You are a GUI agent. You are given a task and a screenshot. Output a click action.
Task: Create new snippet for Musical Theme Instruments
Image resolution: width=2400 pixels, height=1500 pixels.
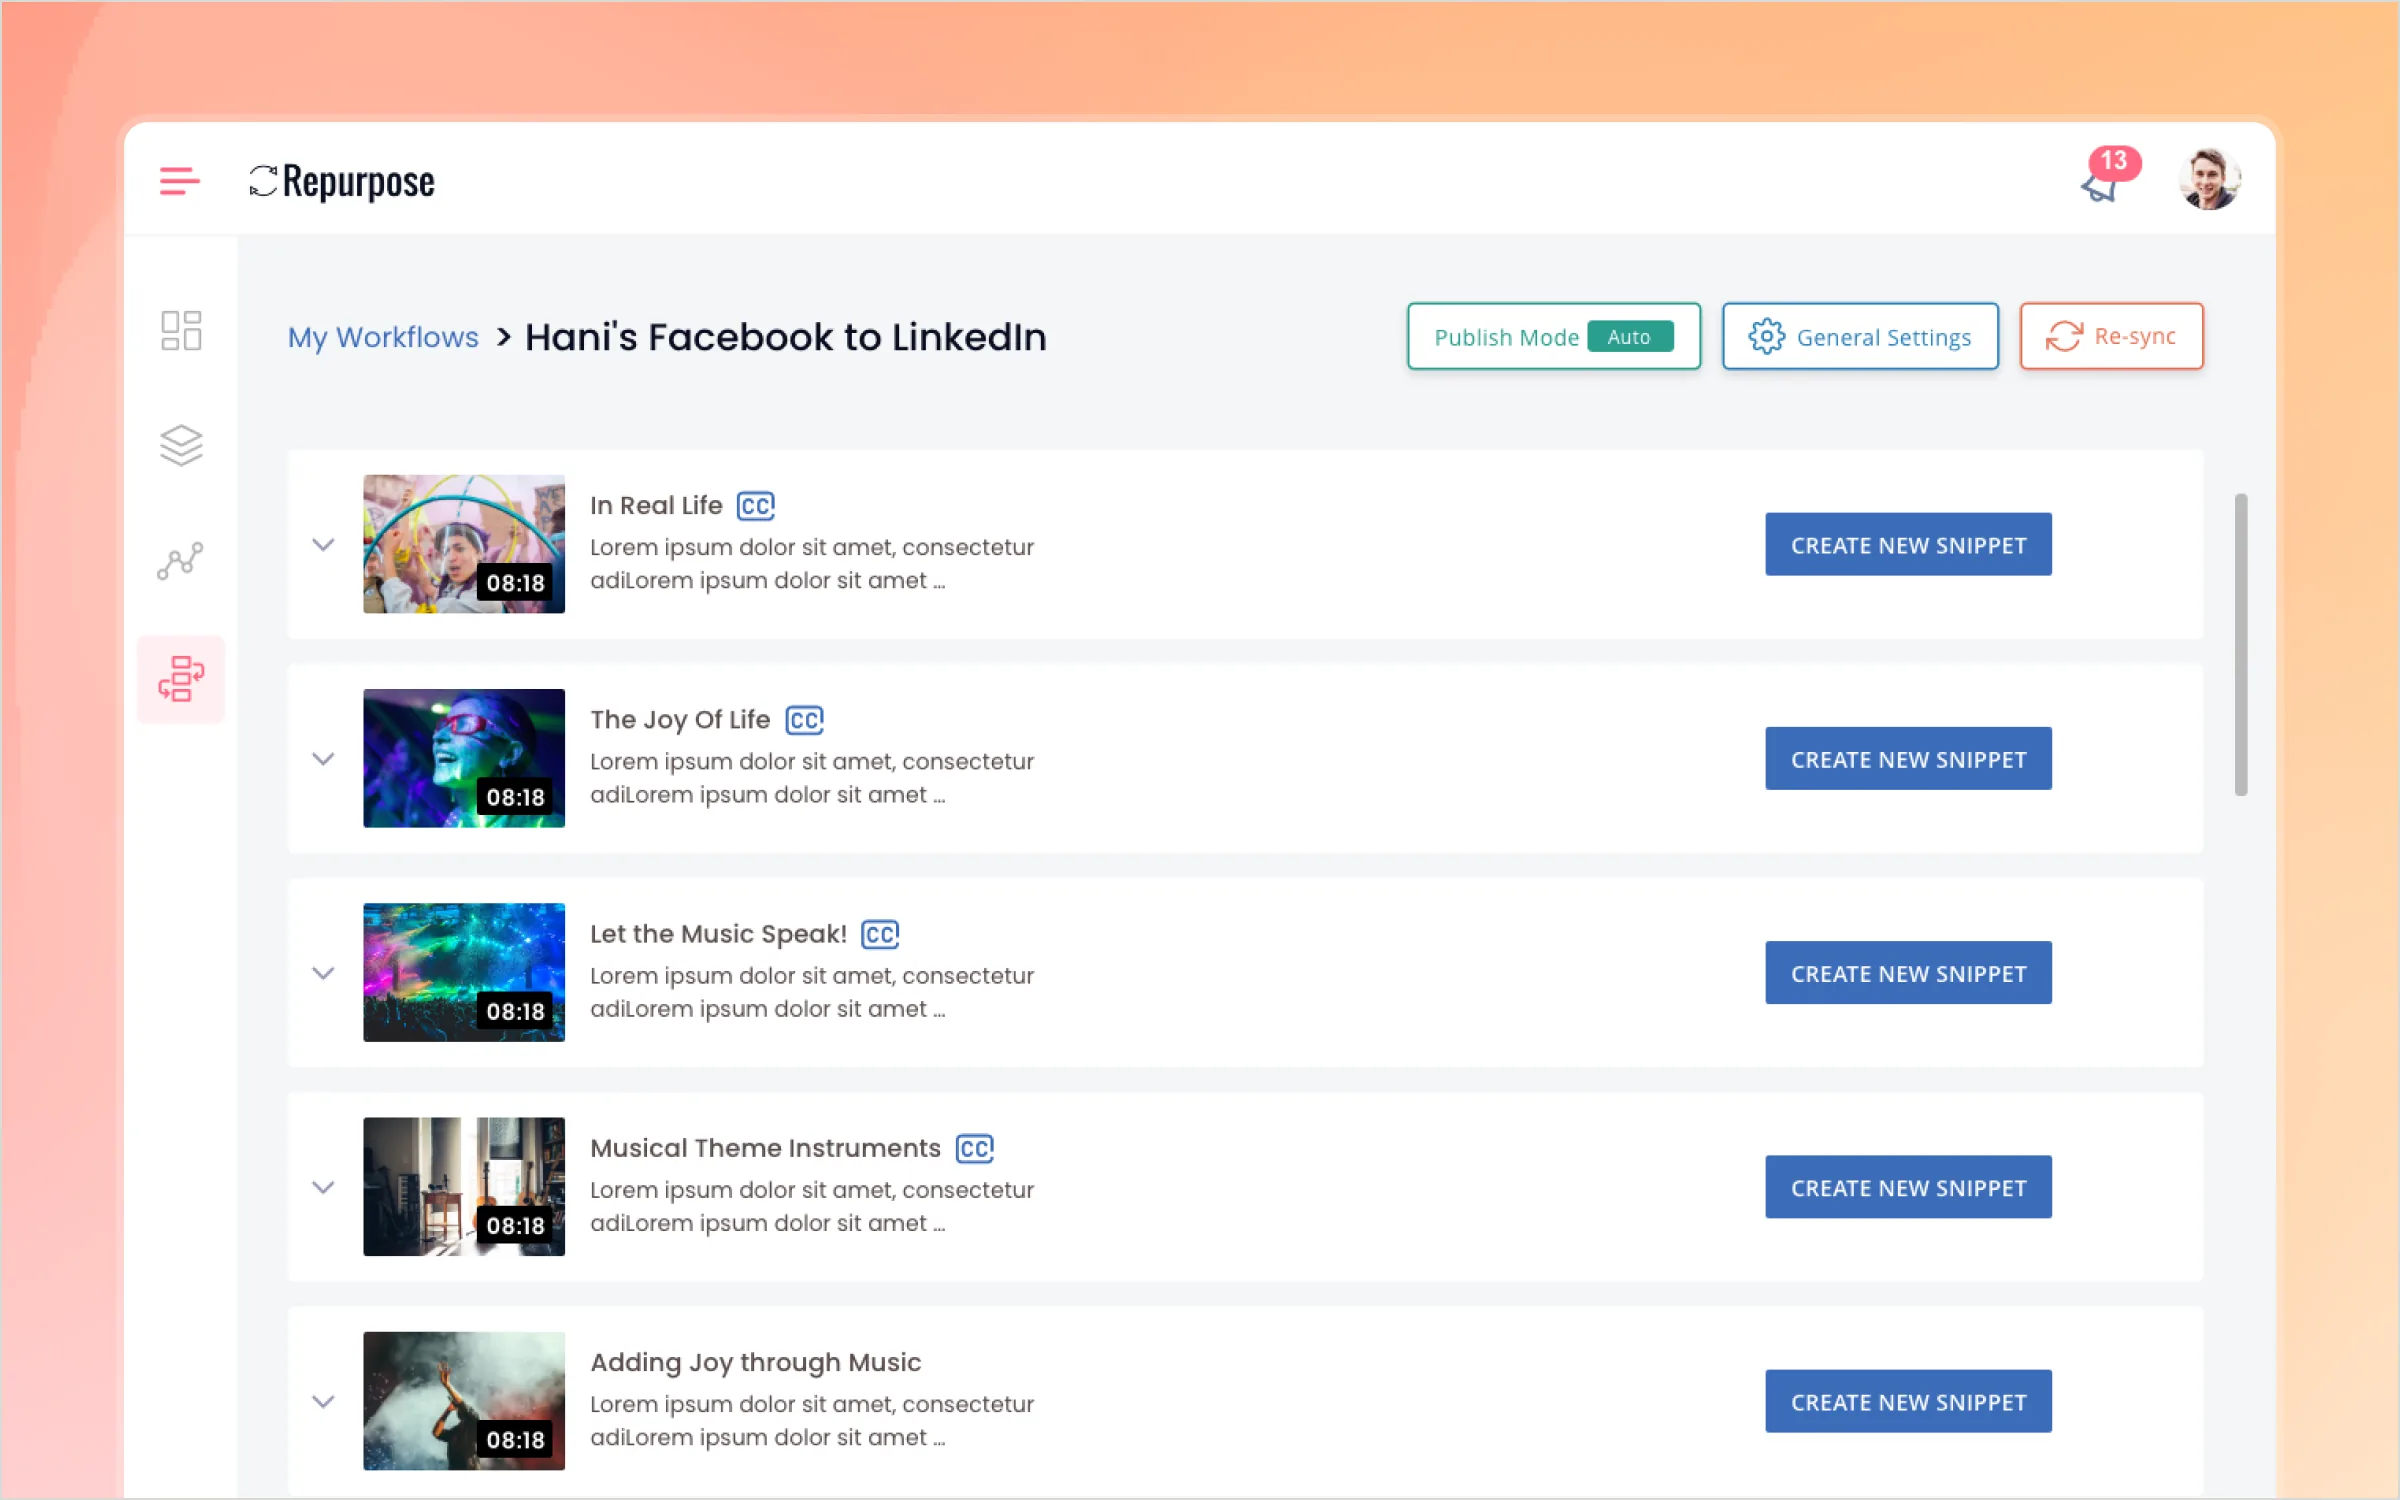click(x=1908, y=1187)
